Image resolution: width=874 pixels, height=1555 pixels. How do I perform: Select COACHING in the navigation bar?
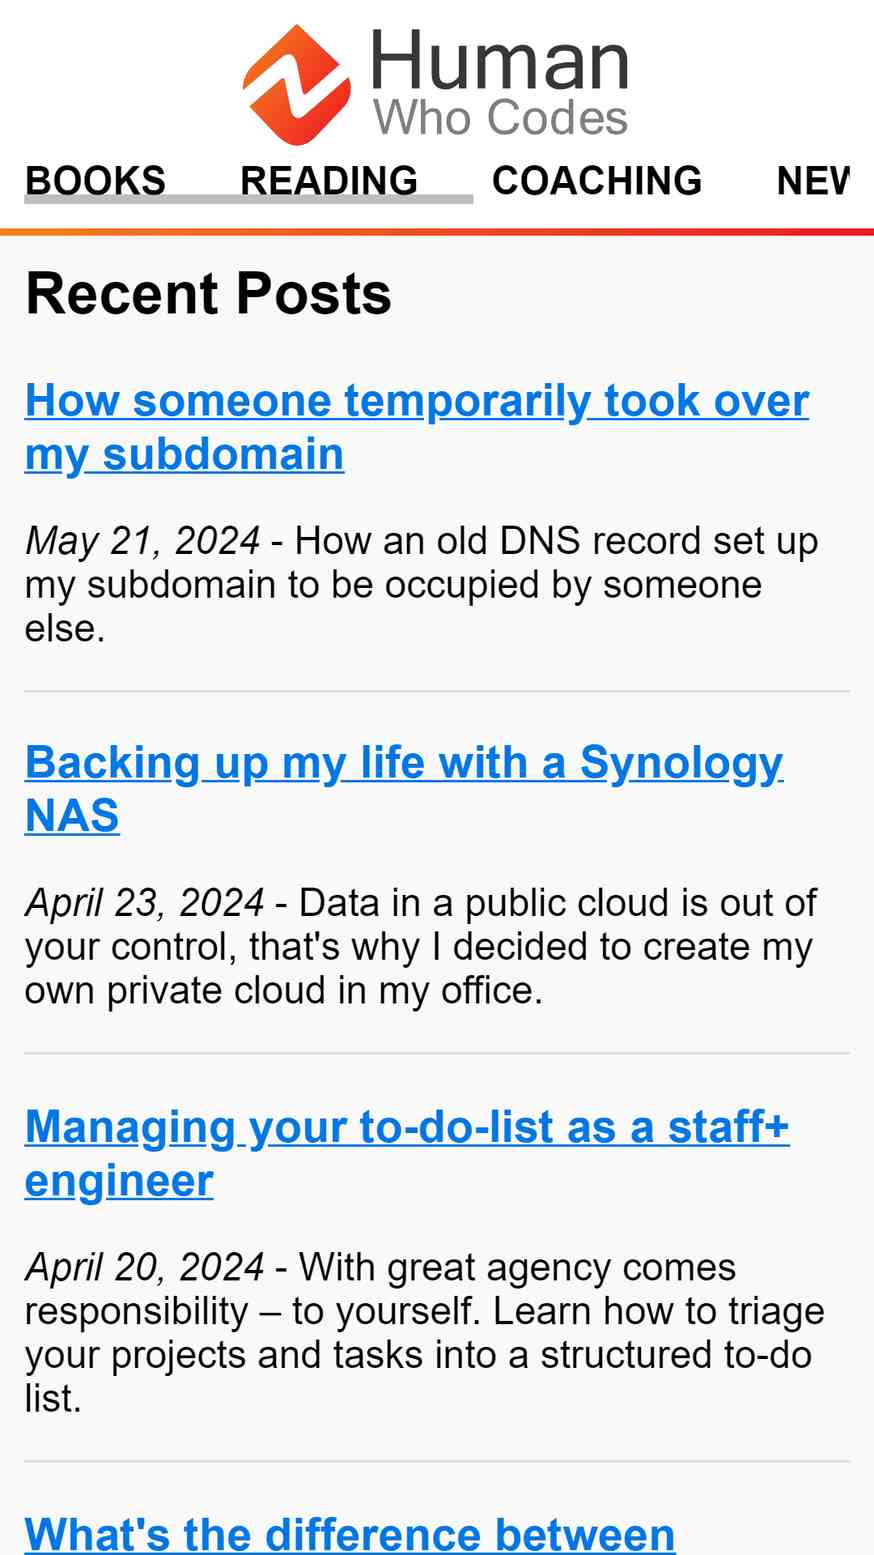(597, 181)
